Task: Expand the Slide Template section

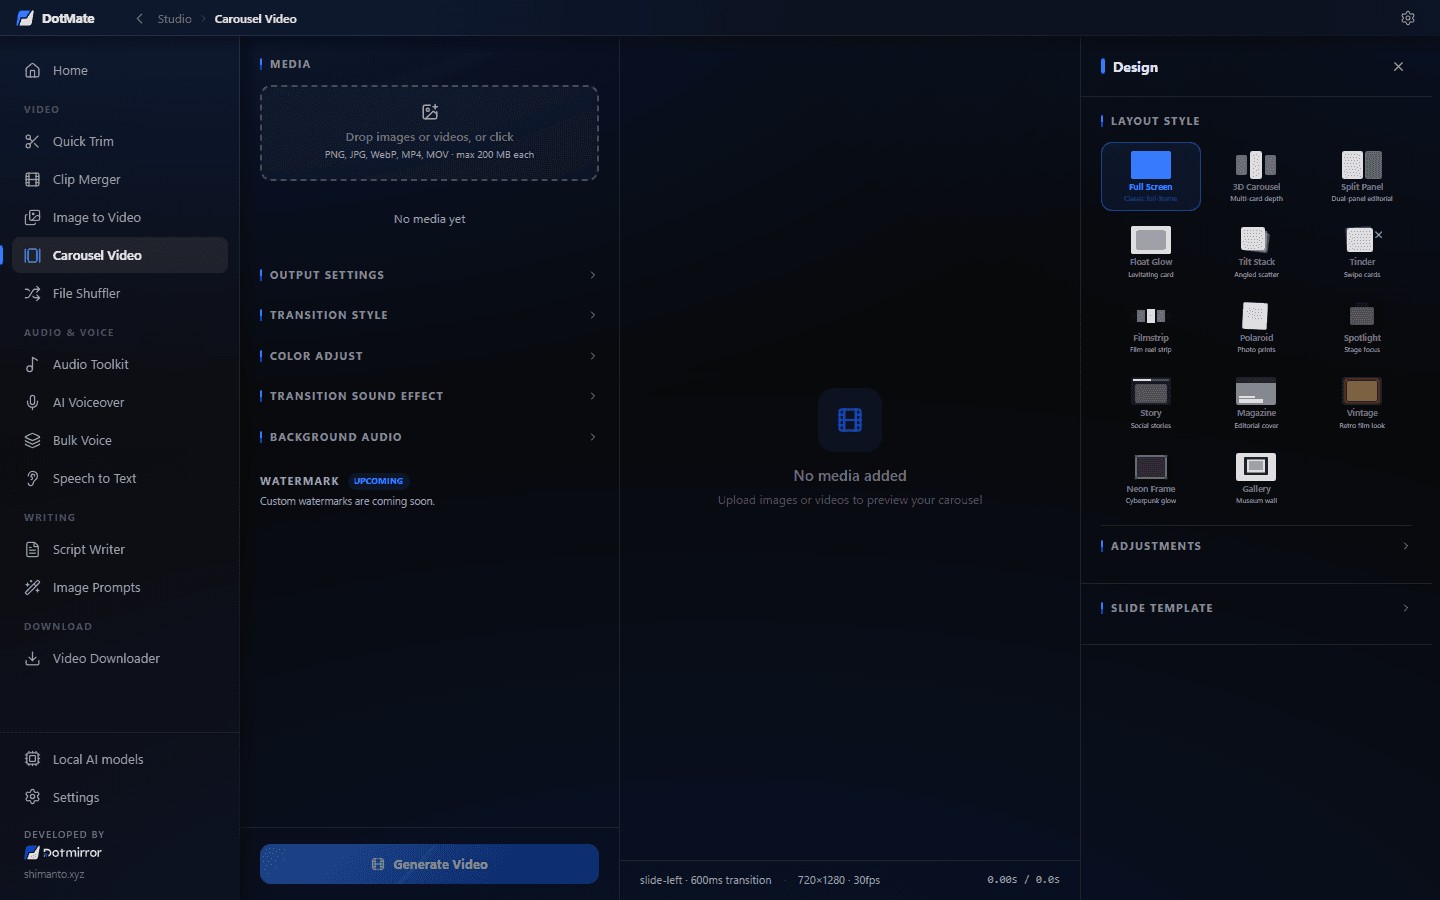Action: pos(1256,608)
